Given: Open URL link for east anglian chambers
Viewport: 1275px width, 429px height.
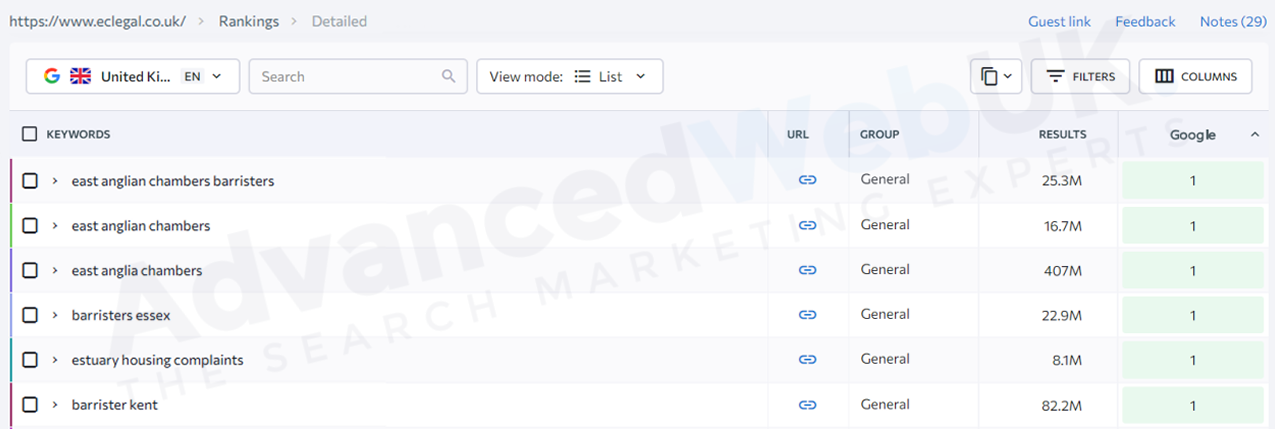Looking at the screenshot, I should [x=807, y=225].
